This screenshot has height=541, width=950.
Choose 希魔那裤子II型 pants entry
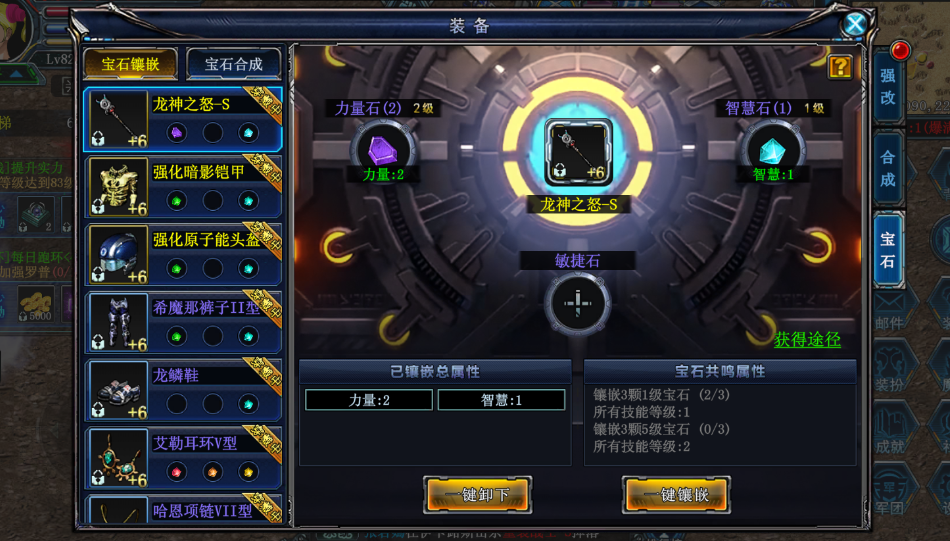pos(183,322)
